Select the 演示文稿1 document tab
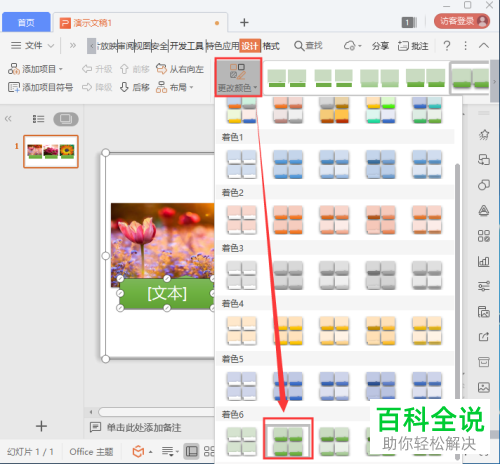 coord(140,23)
